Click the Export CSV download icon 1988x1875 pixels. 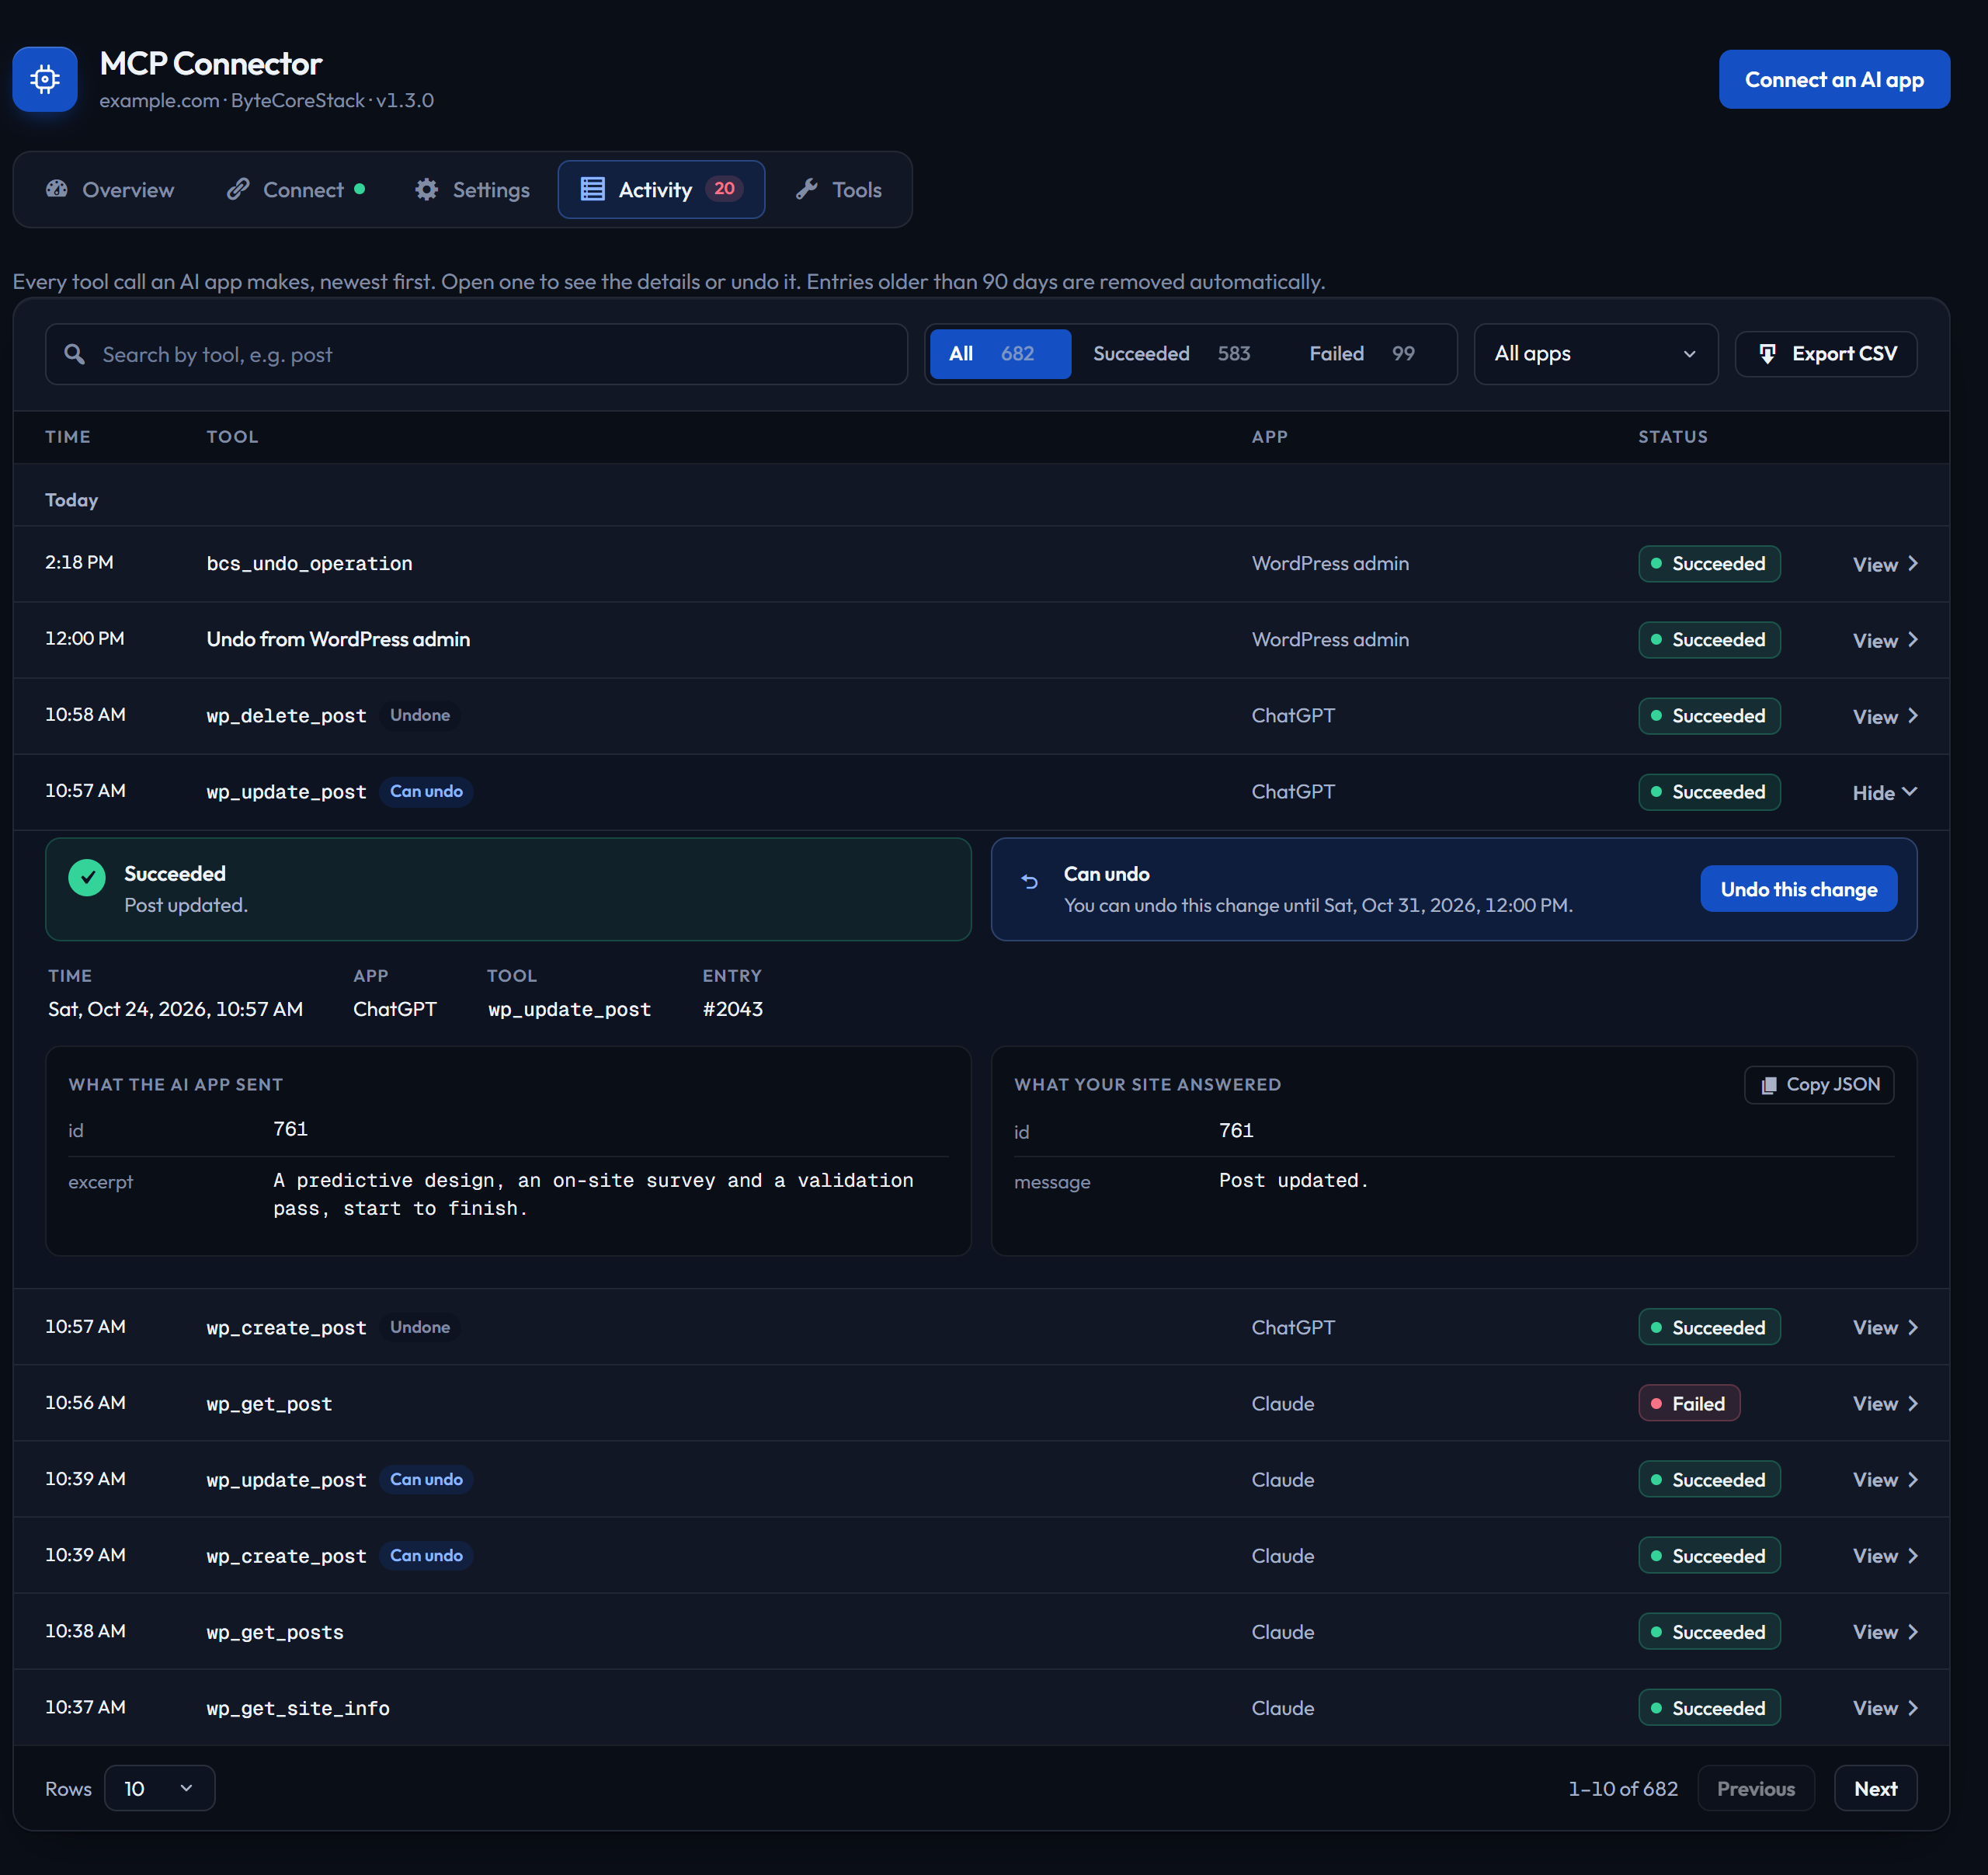[x=1768, y=354]
